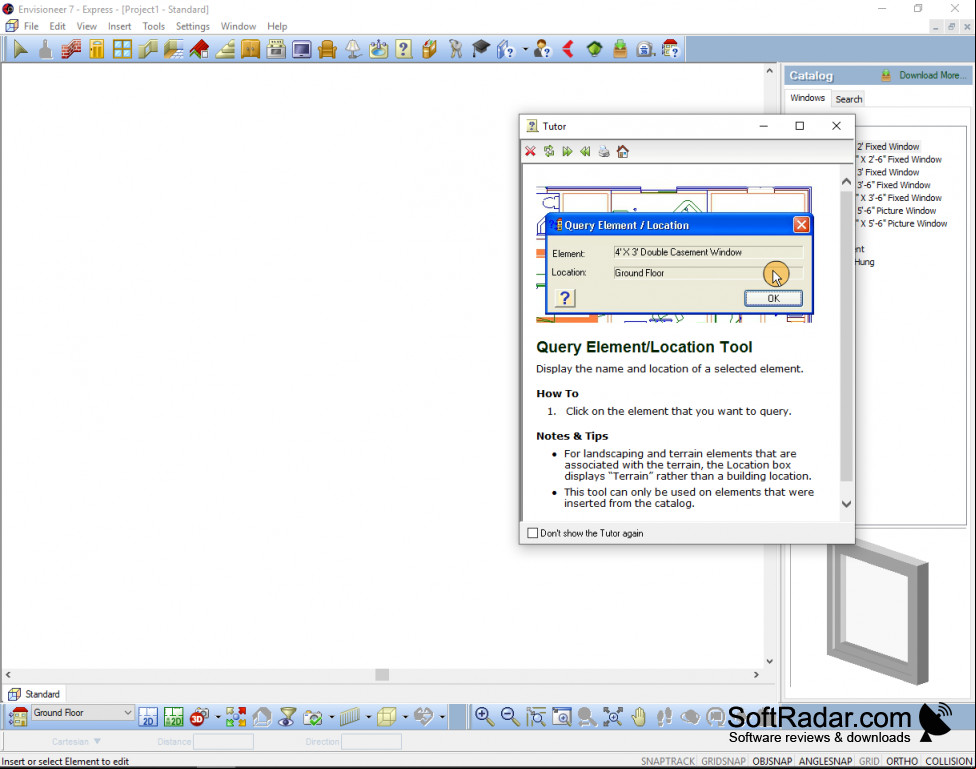Pick the Doors tool
Screen dimensions: 976x769
tap(96, 49)
